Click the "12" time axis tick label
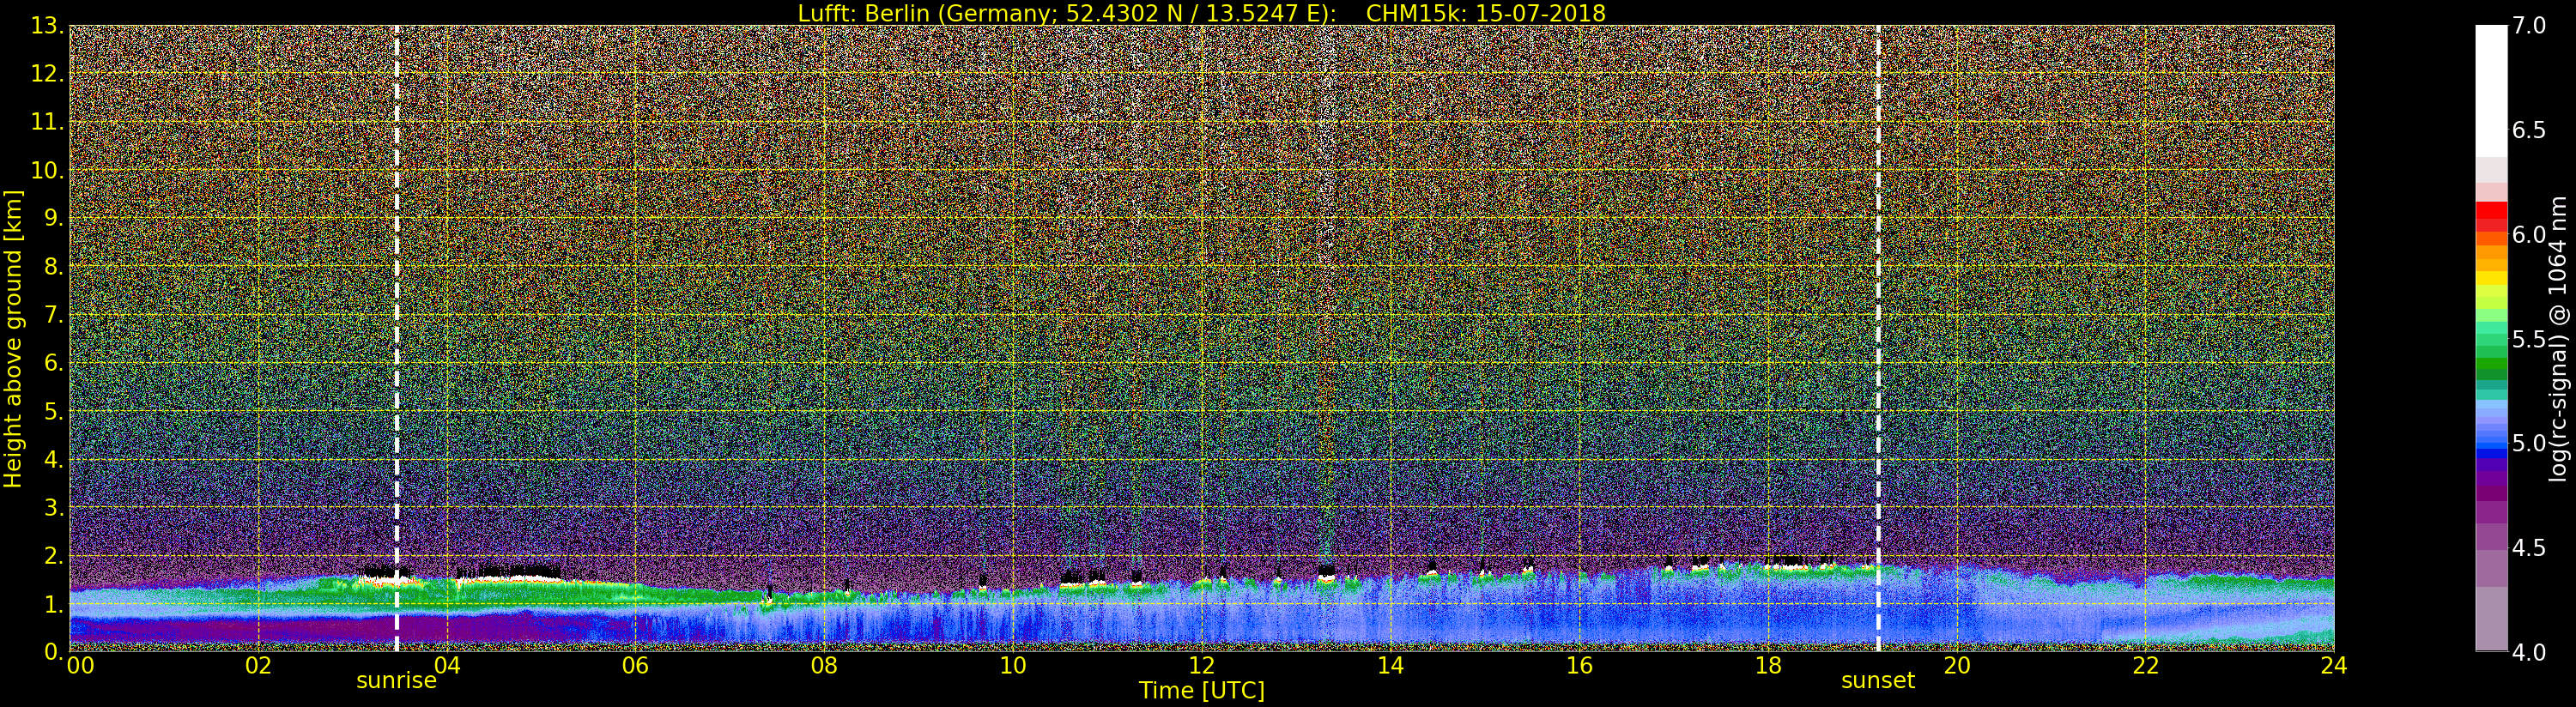Screen dimensions: 2576x707 (1202, 666)
